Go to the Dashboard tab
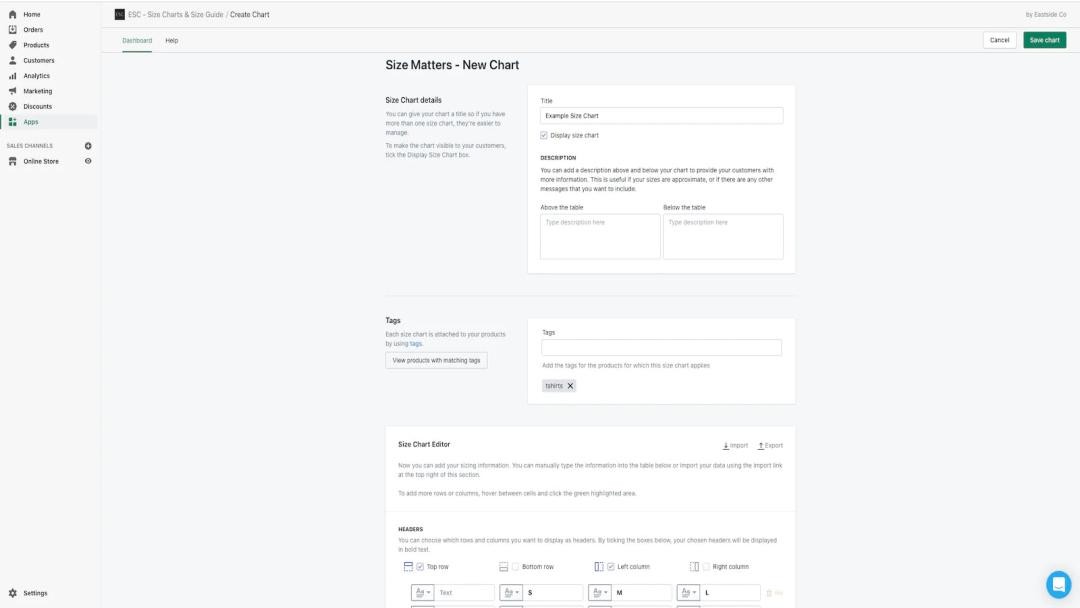Image resolution: width=1080 pixels, height=608 pixels. 137,40
